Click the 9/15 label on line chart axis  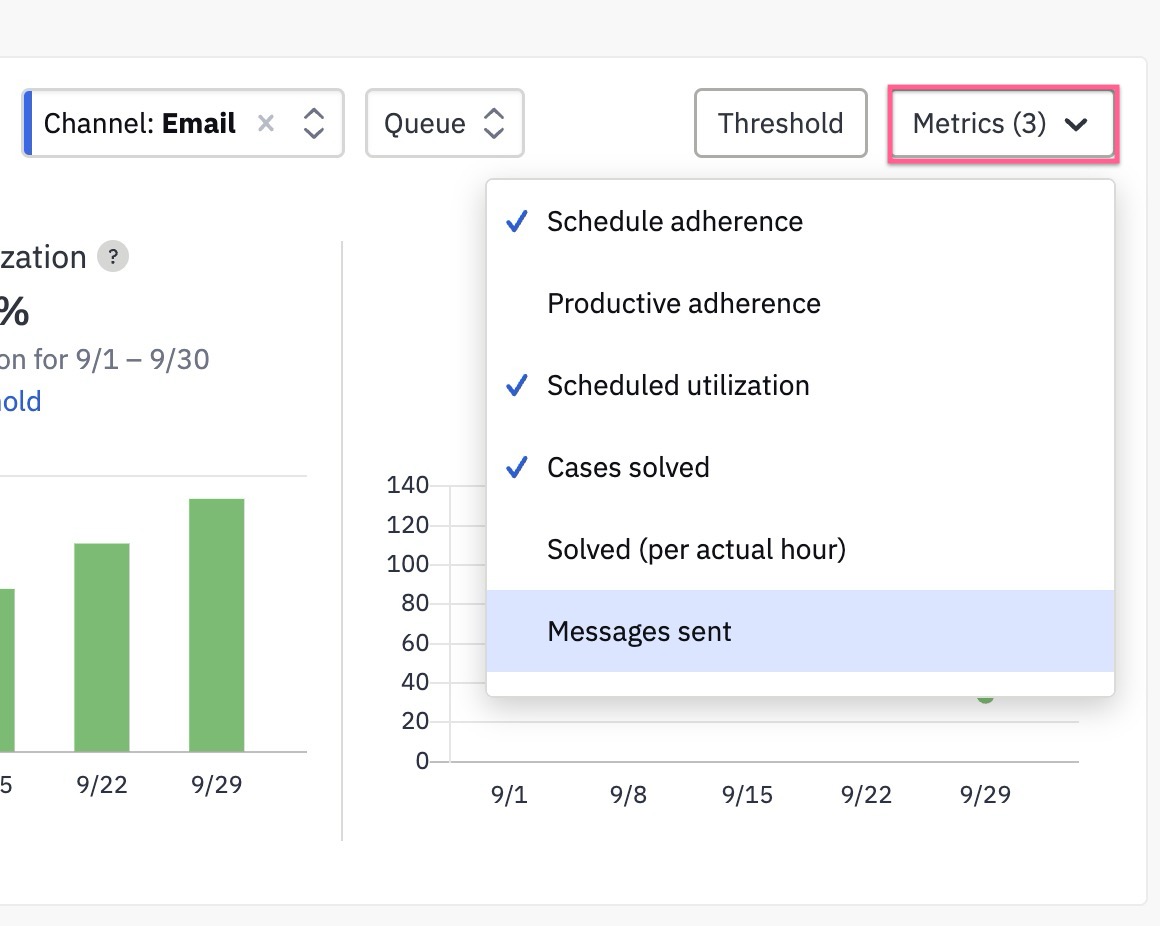(x=747, y=794)
